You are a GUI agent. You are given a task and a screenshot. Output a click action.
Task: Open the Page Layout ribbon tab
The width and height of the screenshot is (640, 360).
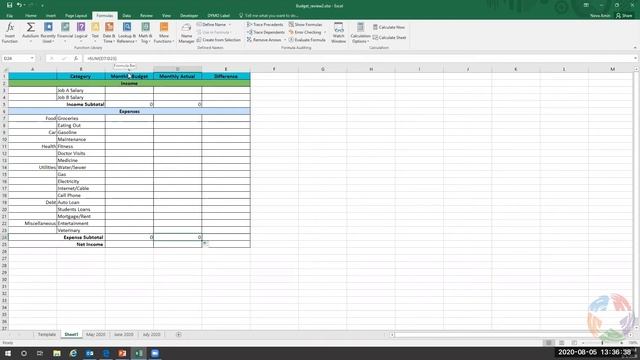click(76, 16)
